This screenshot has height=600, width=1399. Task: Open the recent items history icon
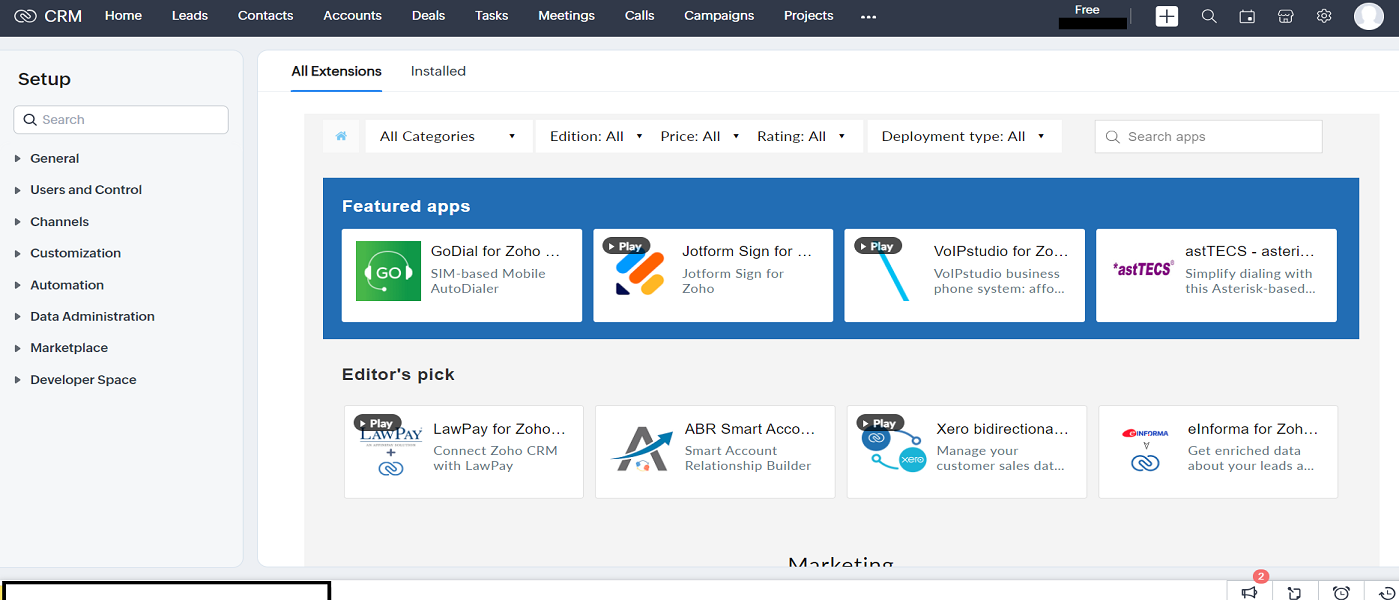click(1387, 592)
